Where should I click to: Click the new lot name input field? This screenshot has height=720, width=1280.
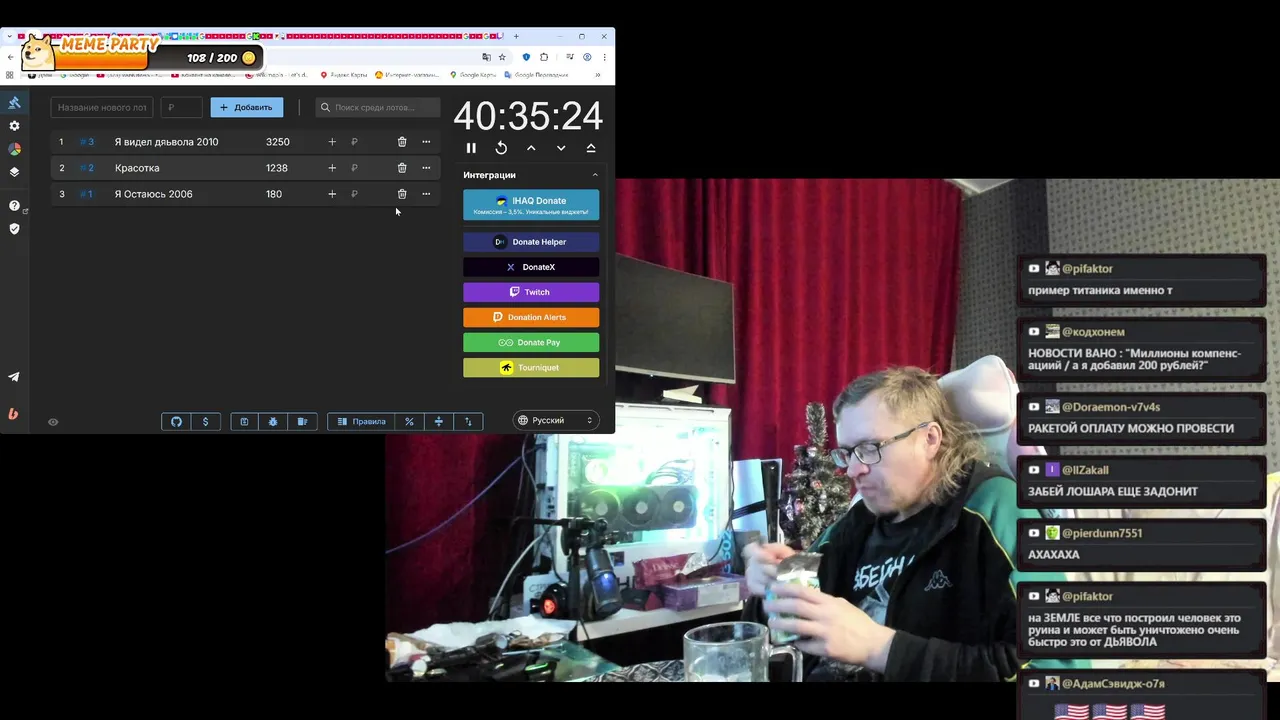pos(102,107)
